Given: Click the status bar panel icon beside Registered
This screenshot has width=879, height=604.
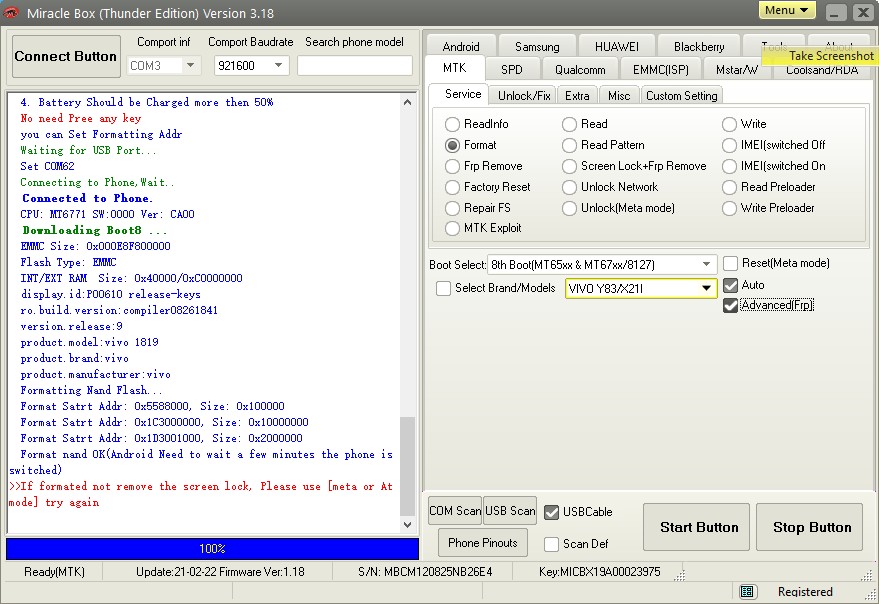Looking at the screenshot, I should pyautogui.click(x=747, y=592).
